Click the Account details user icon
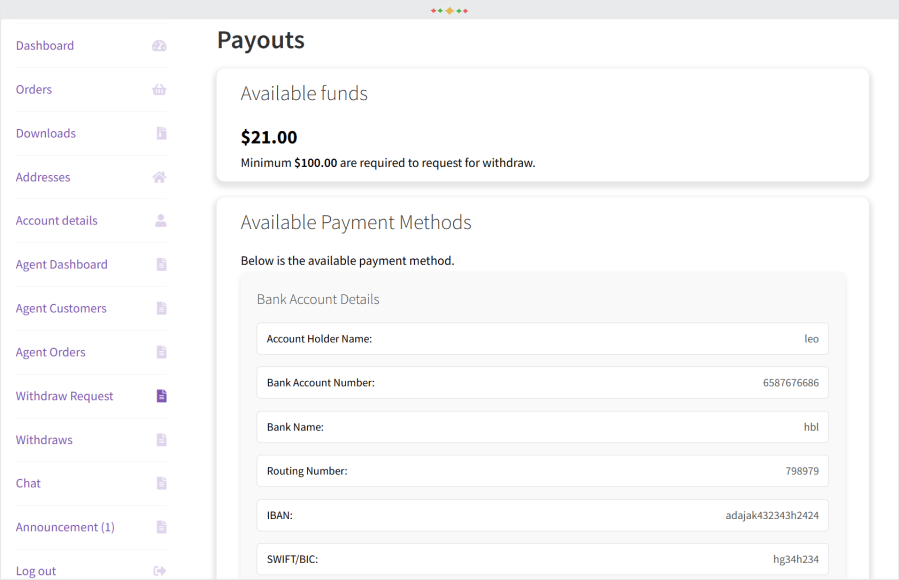The width and height of the screenshot is (899, 580). 161,221
